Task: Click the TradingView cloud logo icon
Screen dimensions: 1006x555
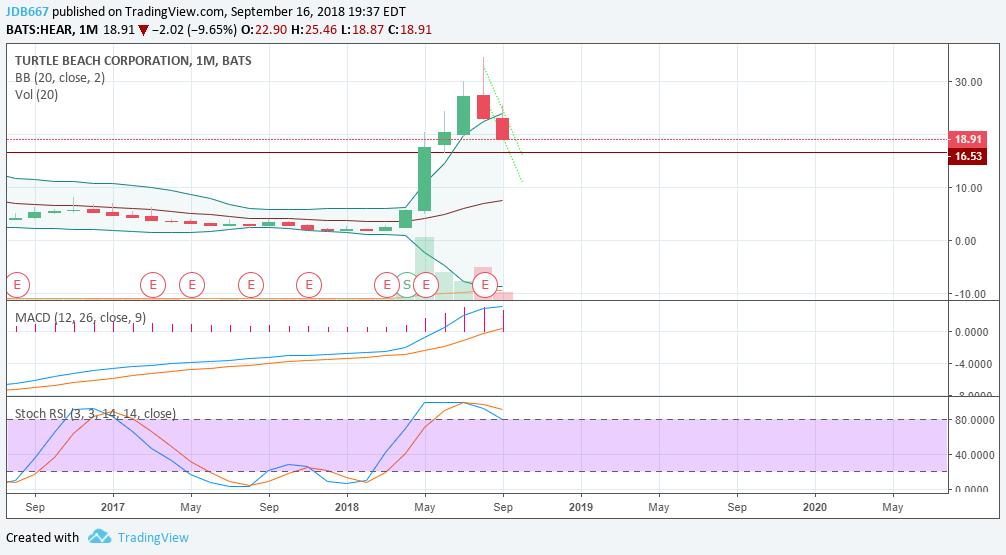Action: coord(99,536)
